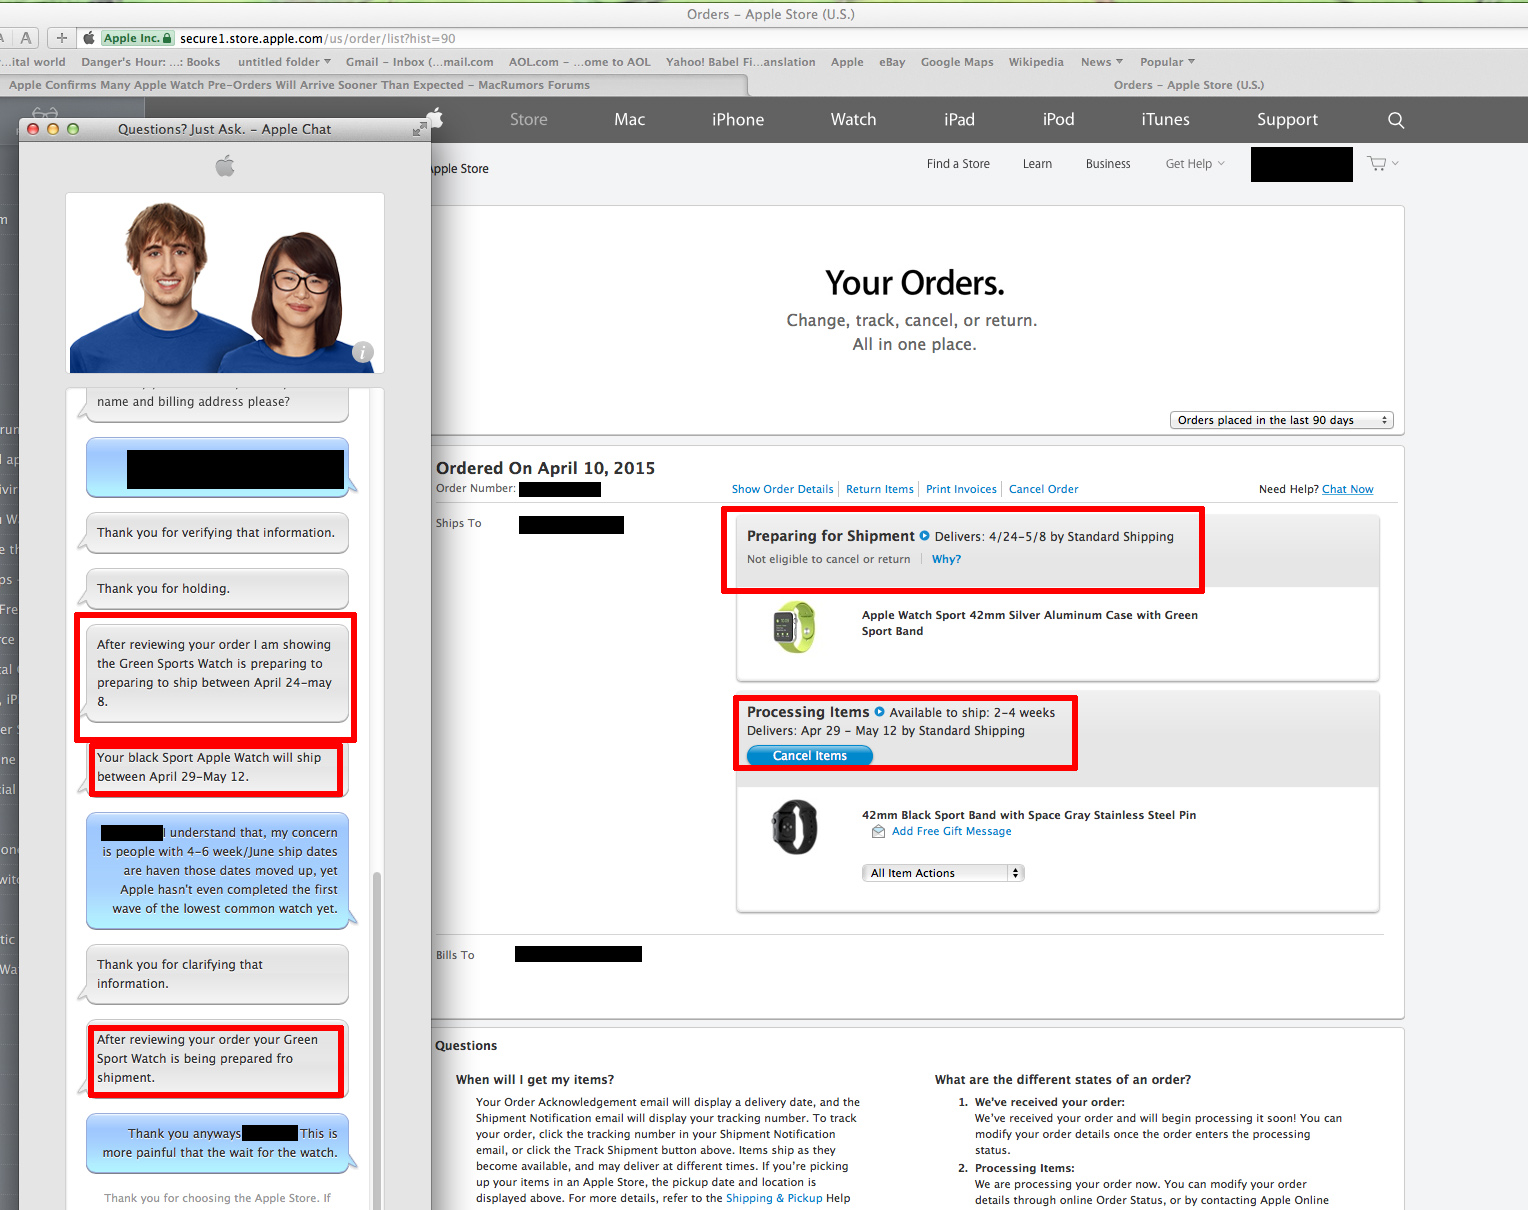Viewport: 1528px width, 1210px height.
Task: Click the blue Cancel Items button
Action: click(x=809, y=756)
